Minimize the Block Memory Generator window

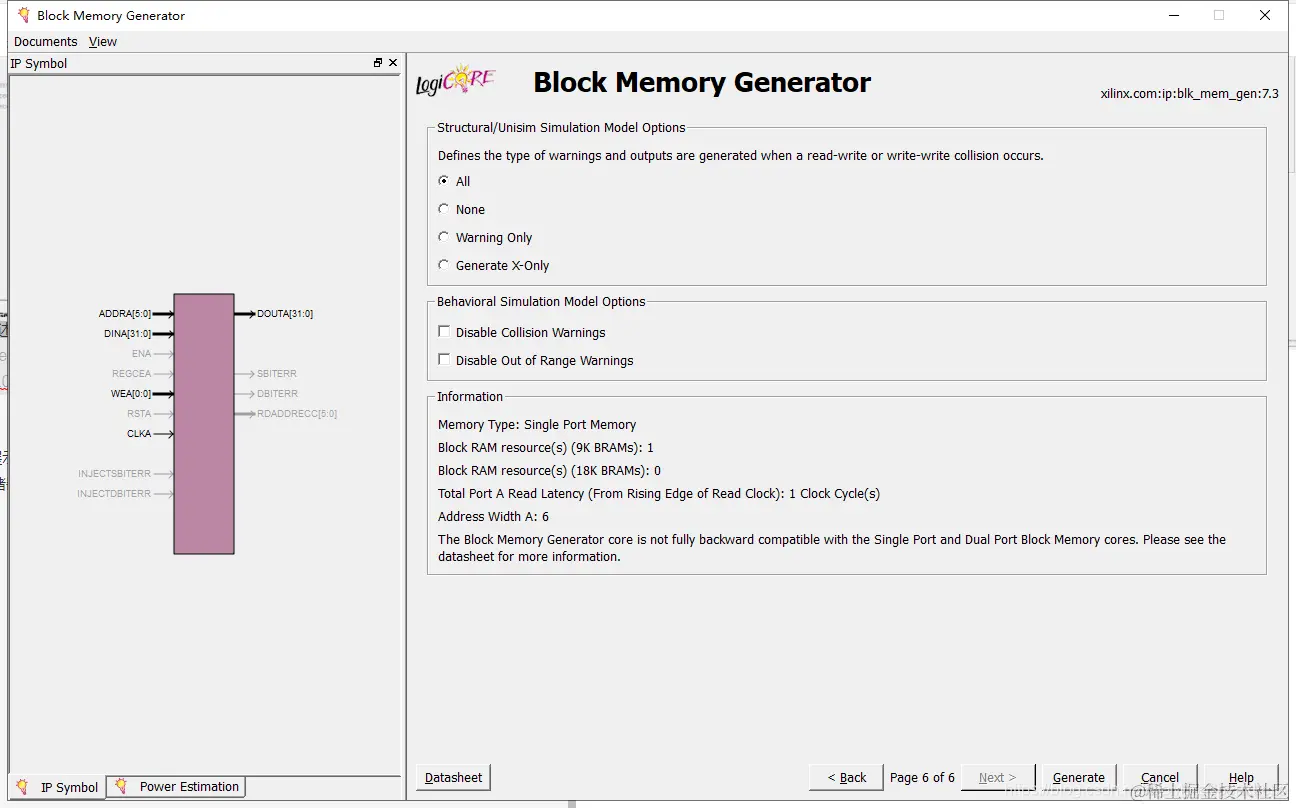pyautogui.click(x=1173, y=15)
